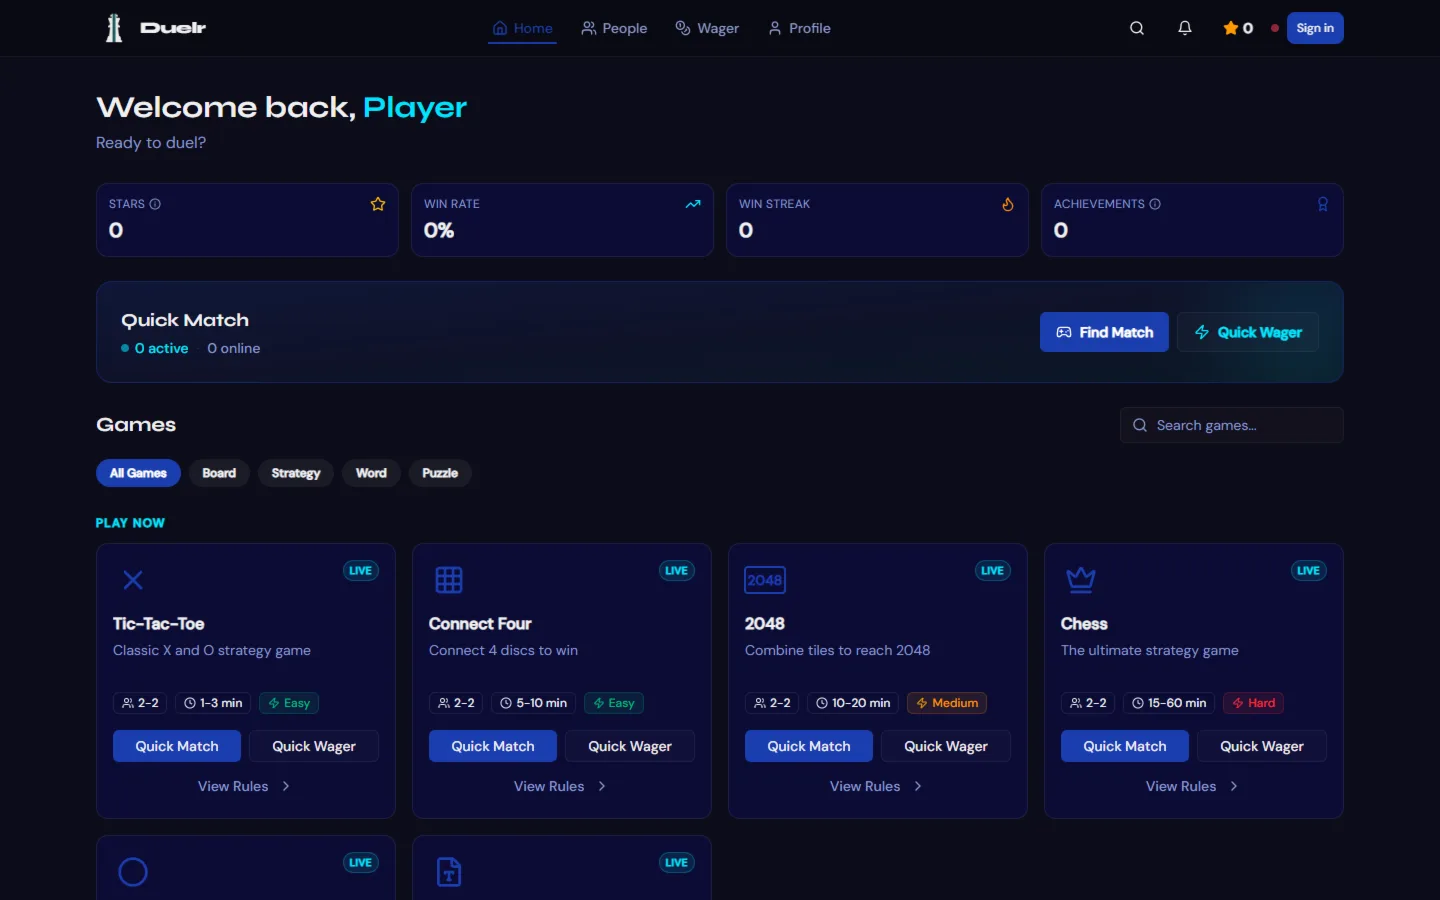This screenshot has width=1440, height=900.
Task: Click the Quick Wager button in Quick Match banner
Action: pyautogui.click(x=1248, y=332)
